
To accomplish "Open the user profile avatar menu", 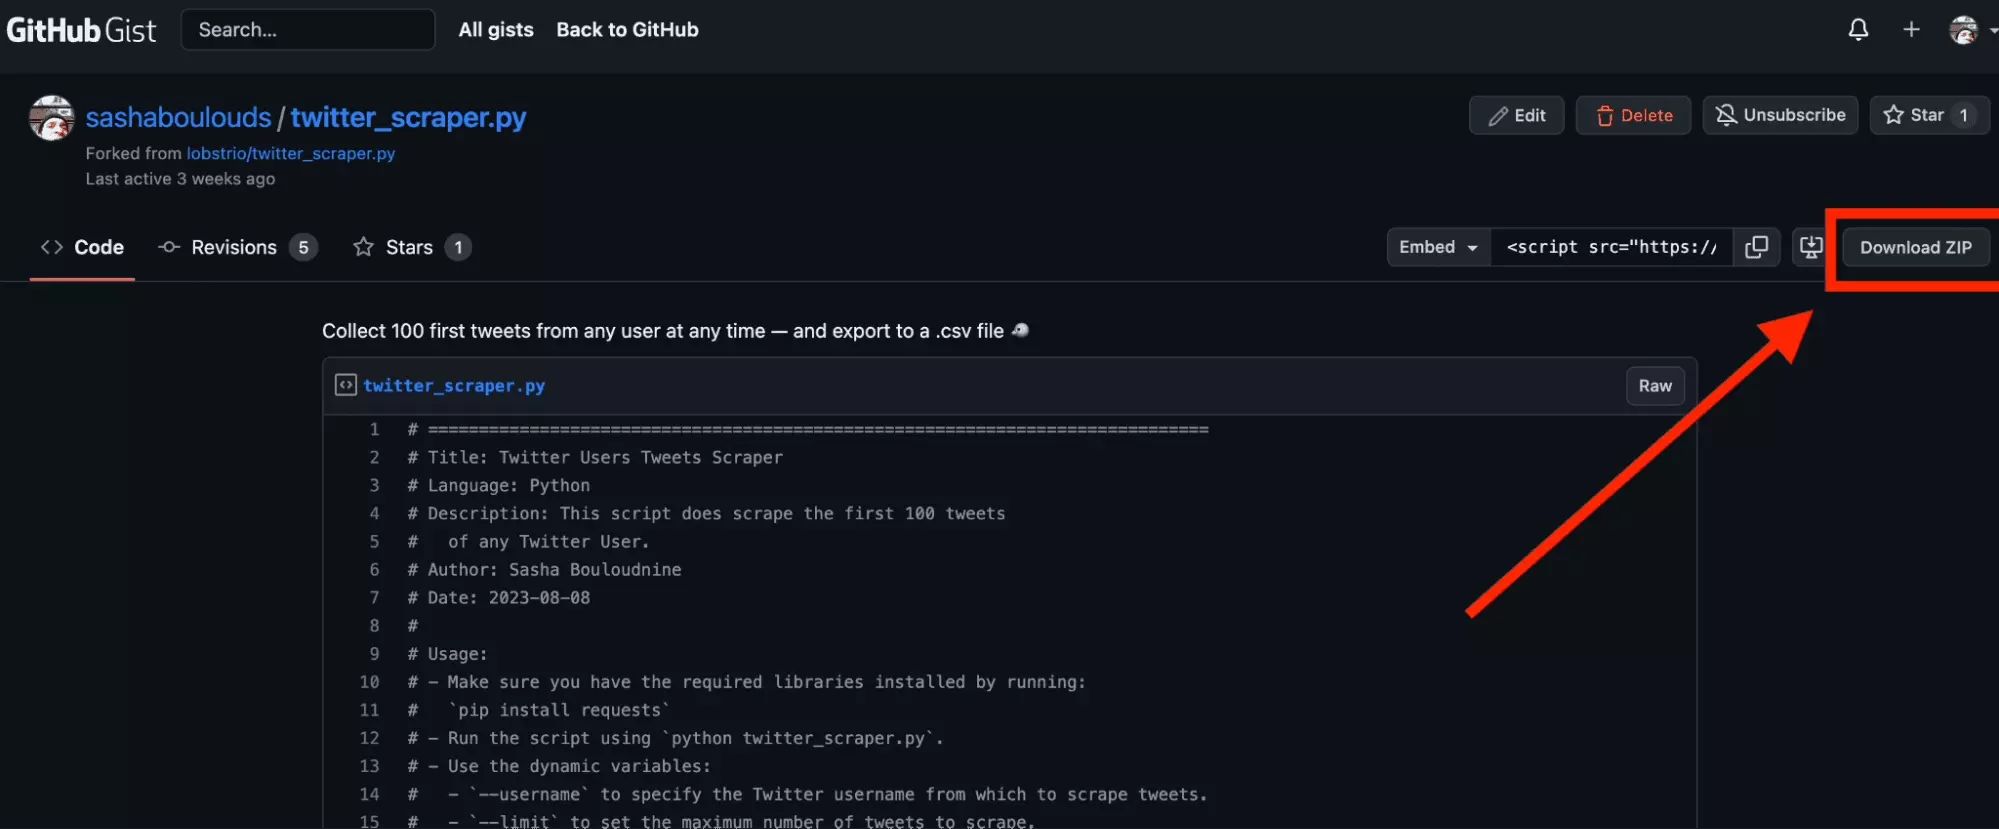I will coord(1965,30).
